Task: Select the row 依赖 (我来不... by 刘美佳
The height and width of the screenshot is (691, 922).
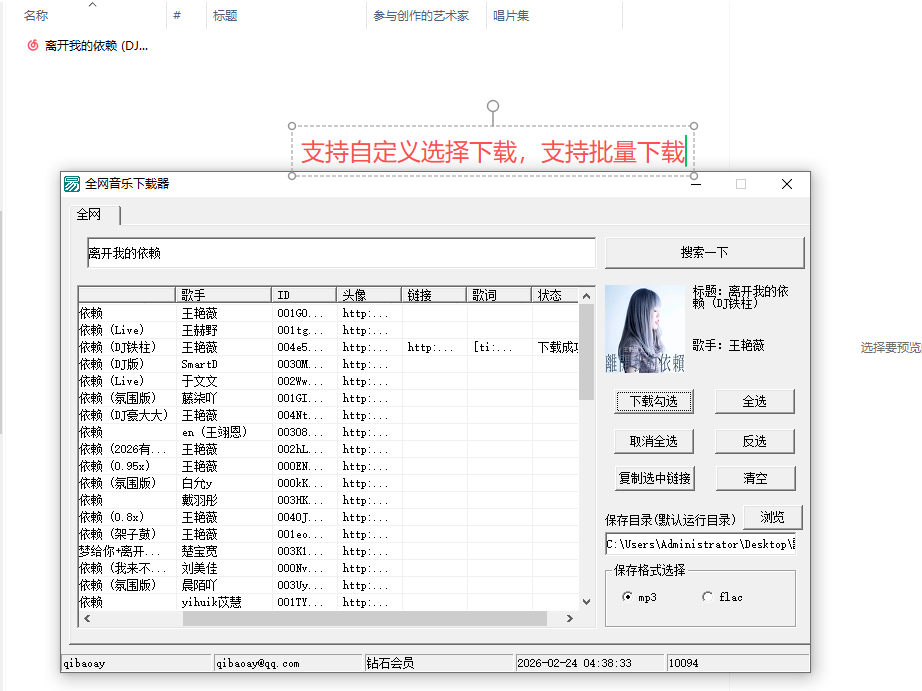Action: (329, 569)
